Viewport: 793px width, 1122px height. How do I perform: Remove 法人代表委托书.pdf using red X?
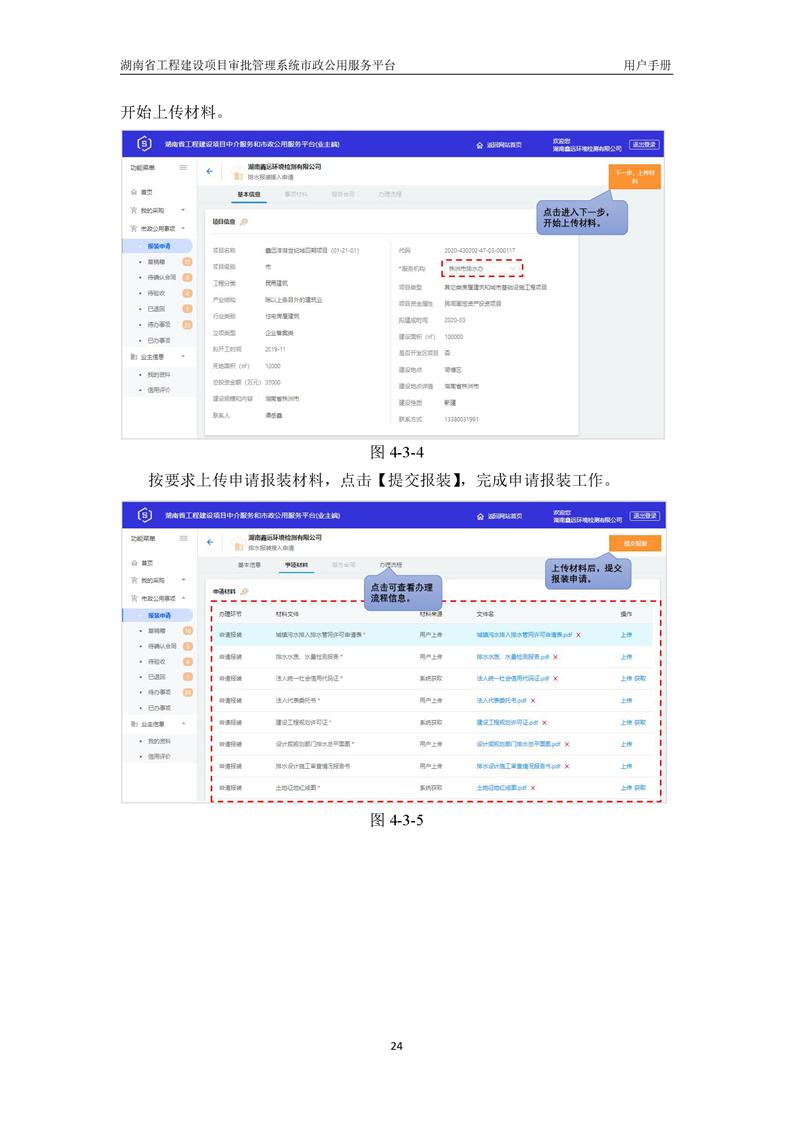pyautogui.click(x=532, y=701)
